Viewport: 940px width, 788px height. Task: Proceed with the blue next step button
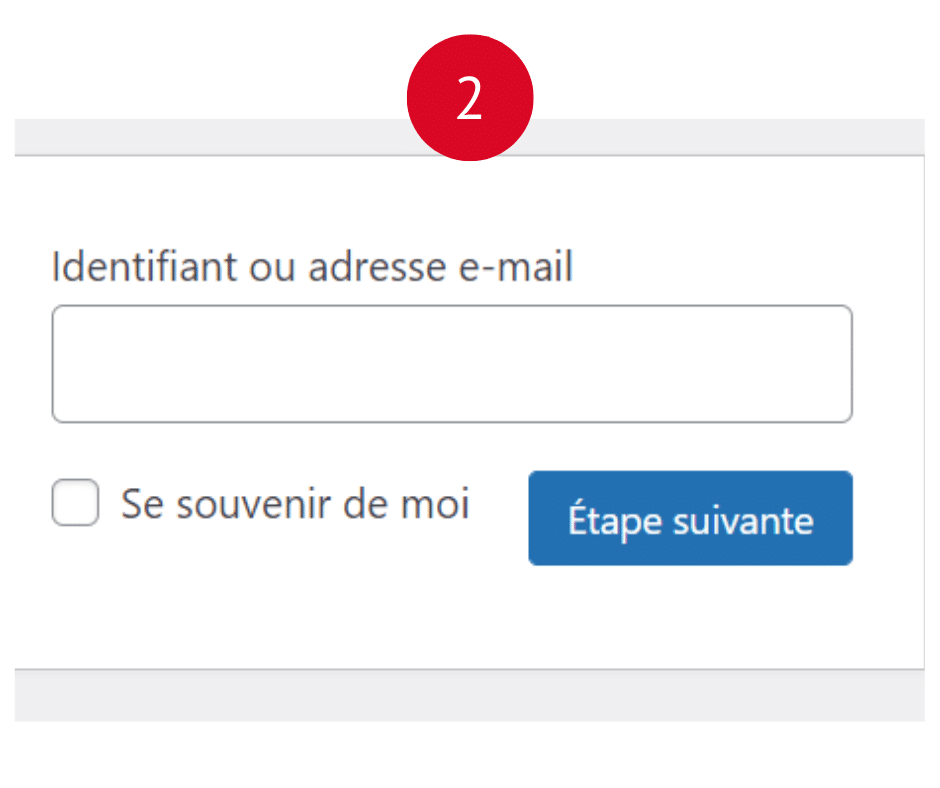click(690, 519)
